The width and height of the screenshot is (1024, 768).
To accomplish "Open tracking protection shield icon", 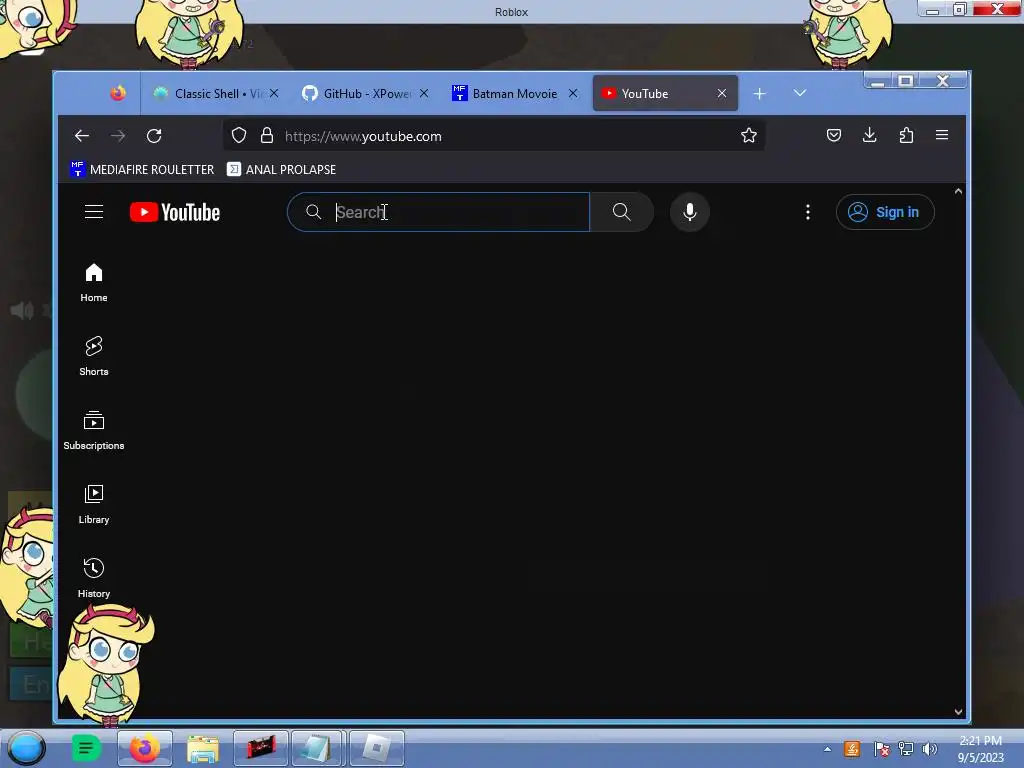I will pyautogui.click(x=239, y=135).
